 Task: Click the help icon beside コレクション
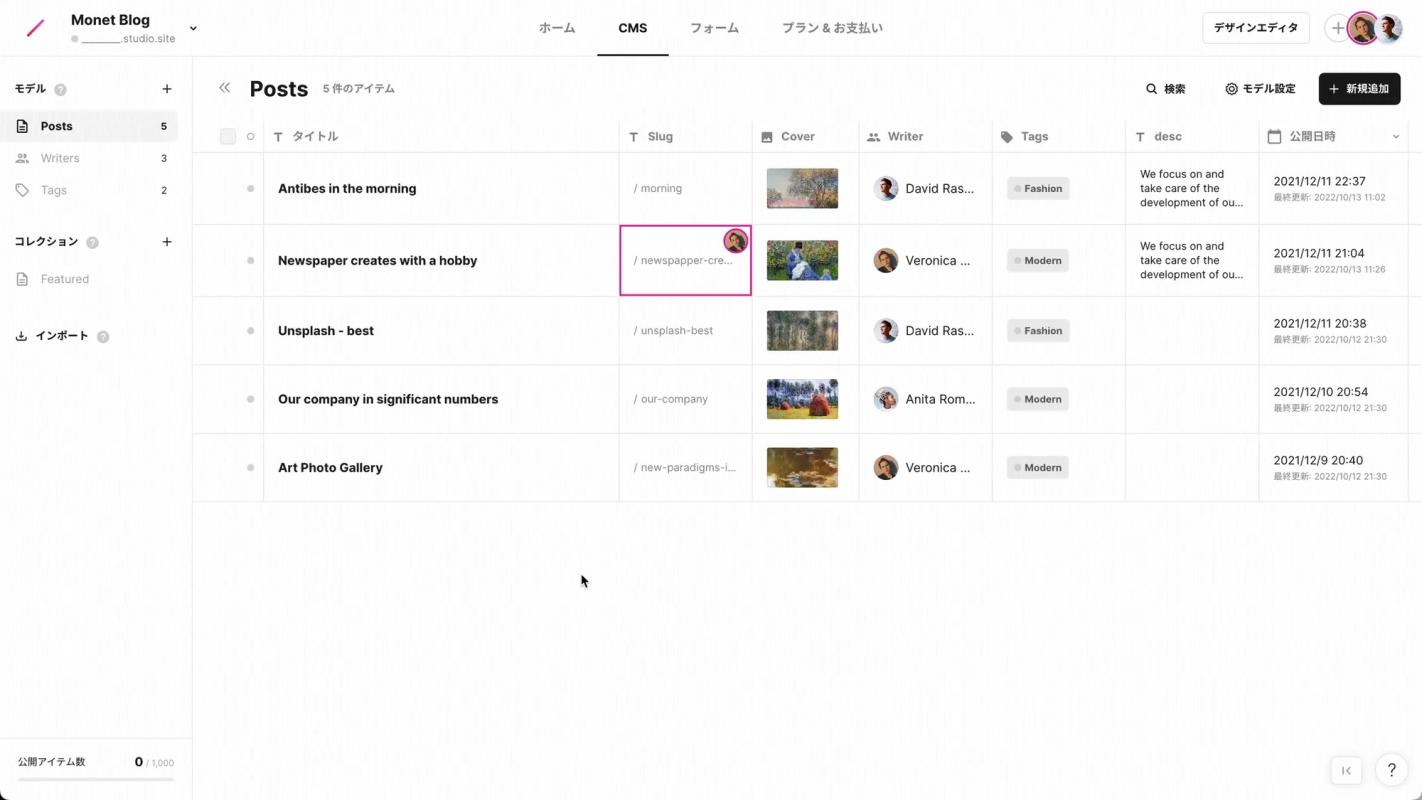93,243
